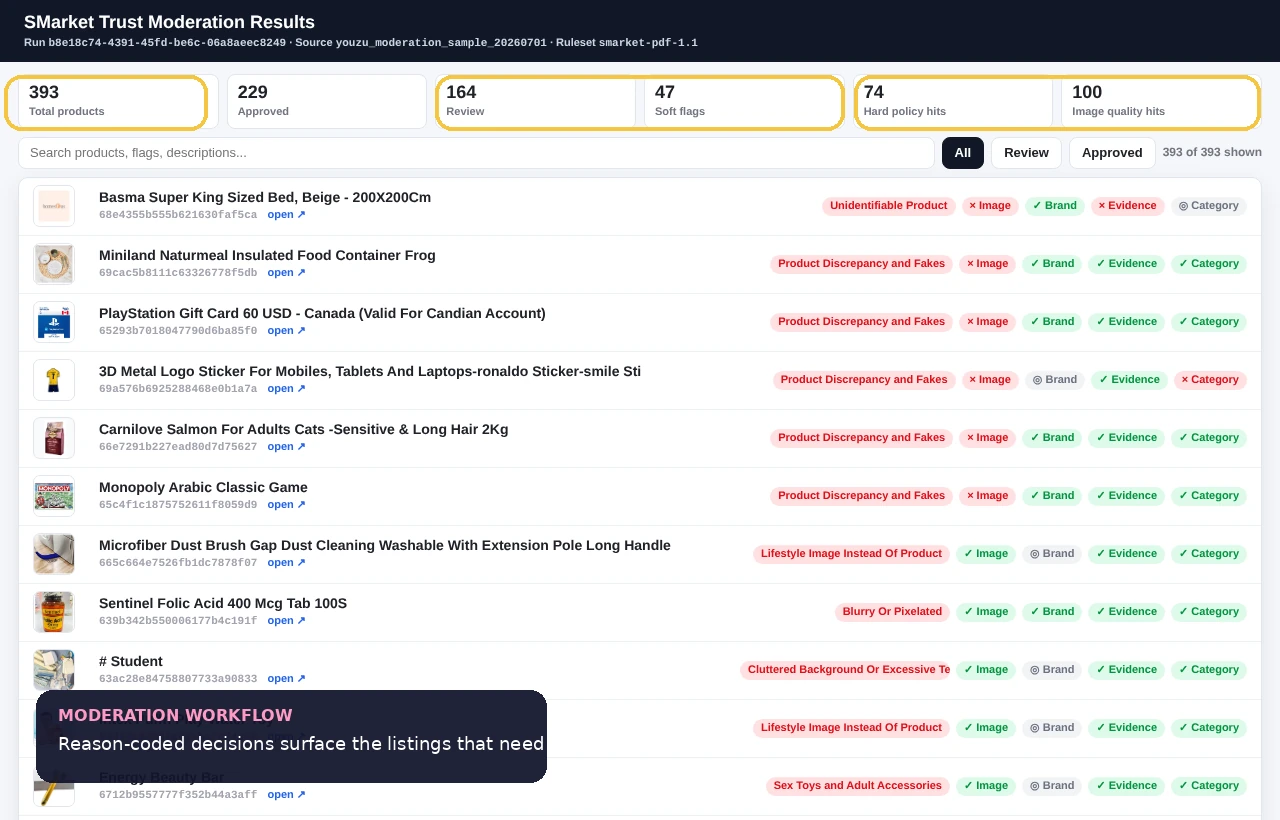The image size is (1280, 820).
Task: Click passed Image badge on Microfiber row
Action: click(986, 554)
